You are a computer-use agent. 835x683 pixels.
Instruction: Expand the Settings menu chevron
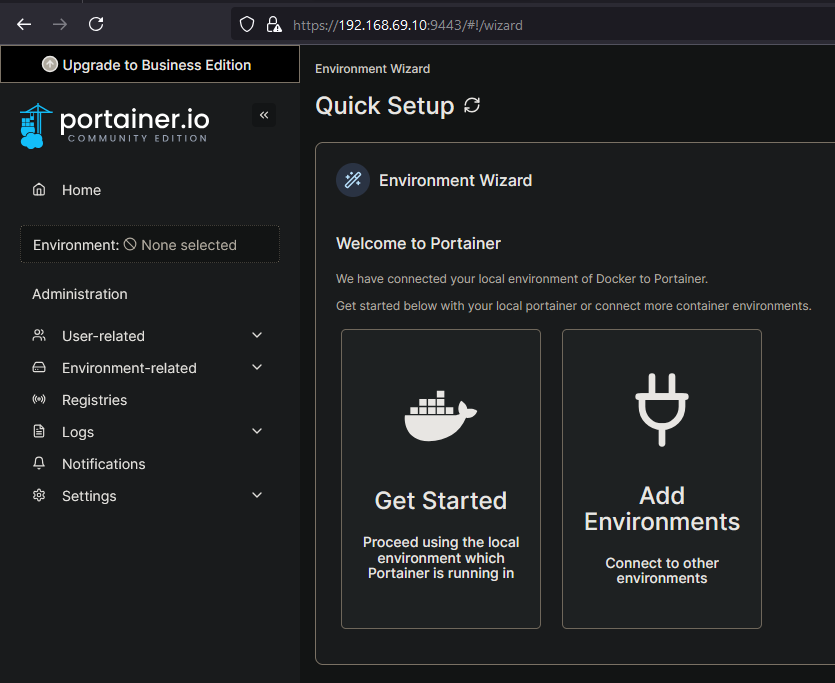coord(257,495)
